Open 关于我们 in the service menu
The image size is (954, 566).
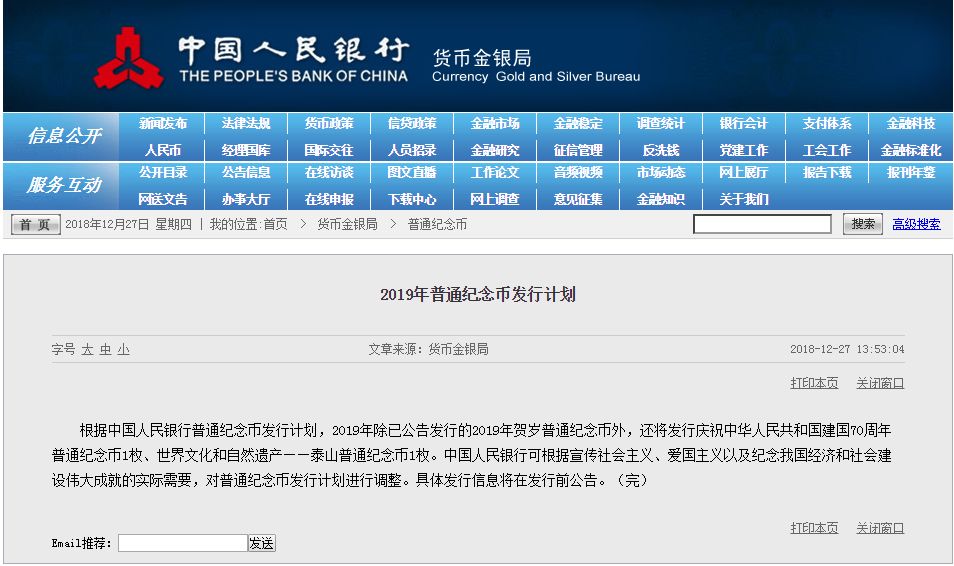tap(743, 199)
